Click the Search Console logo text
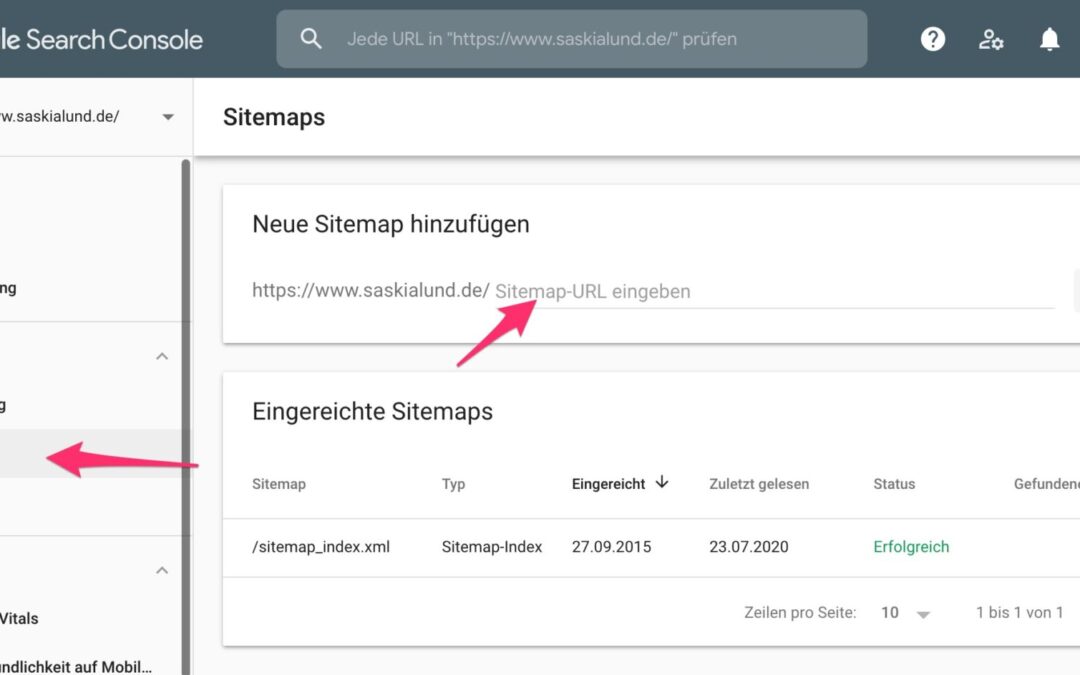The width and height of the screenshot is (1080, 675). point(100,39)
